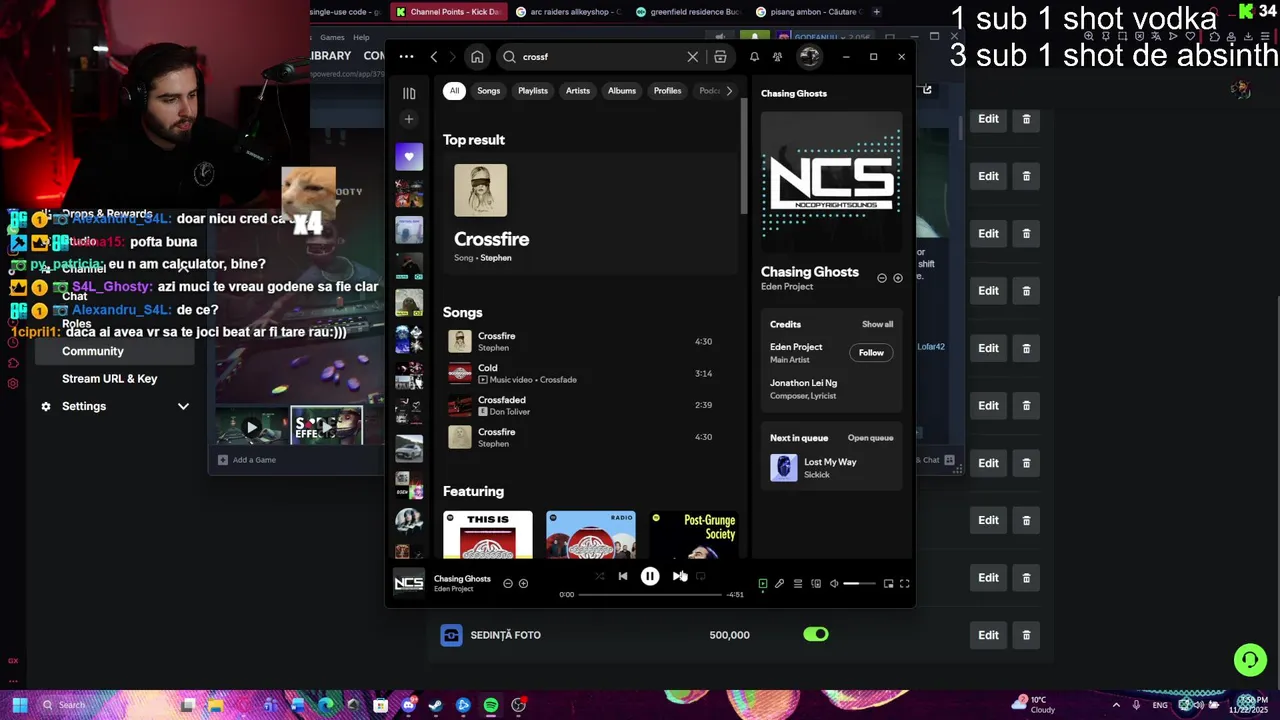
Task: Open lyrics with the microphone icon
Action: click(x=779, y=584)
